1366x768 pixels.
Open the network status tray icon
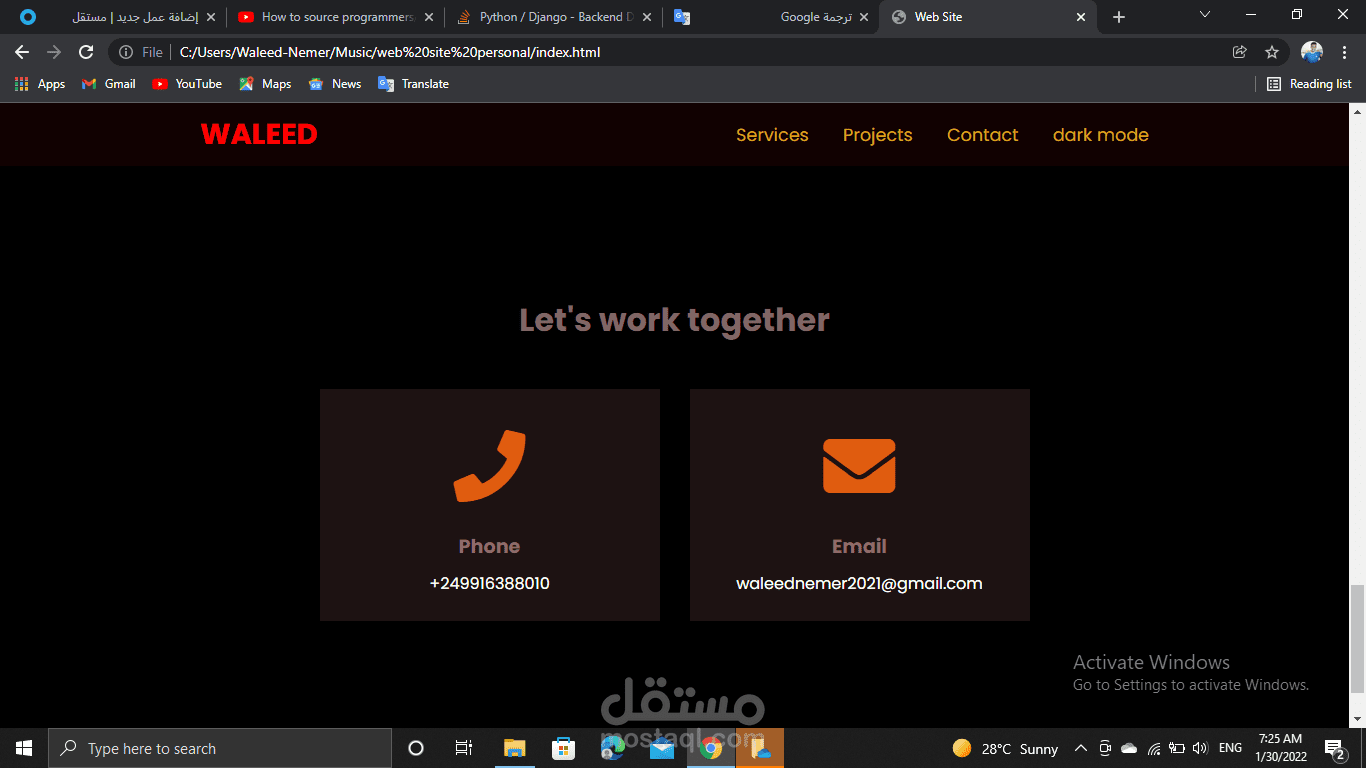1153,748
